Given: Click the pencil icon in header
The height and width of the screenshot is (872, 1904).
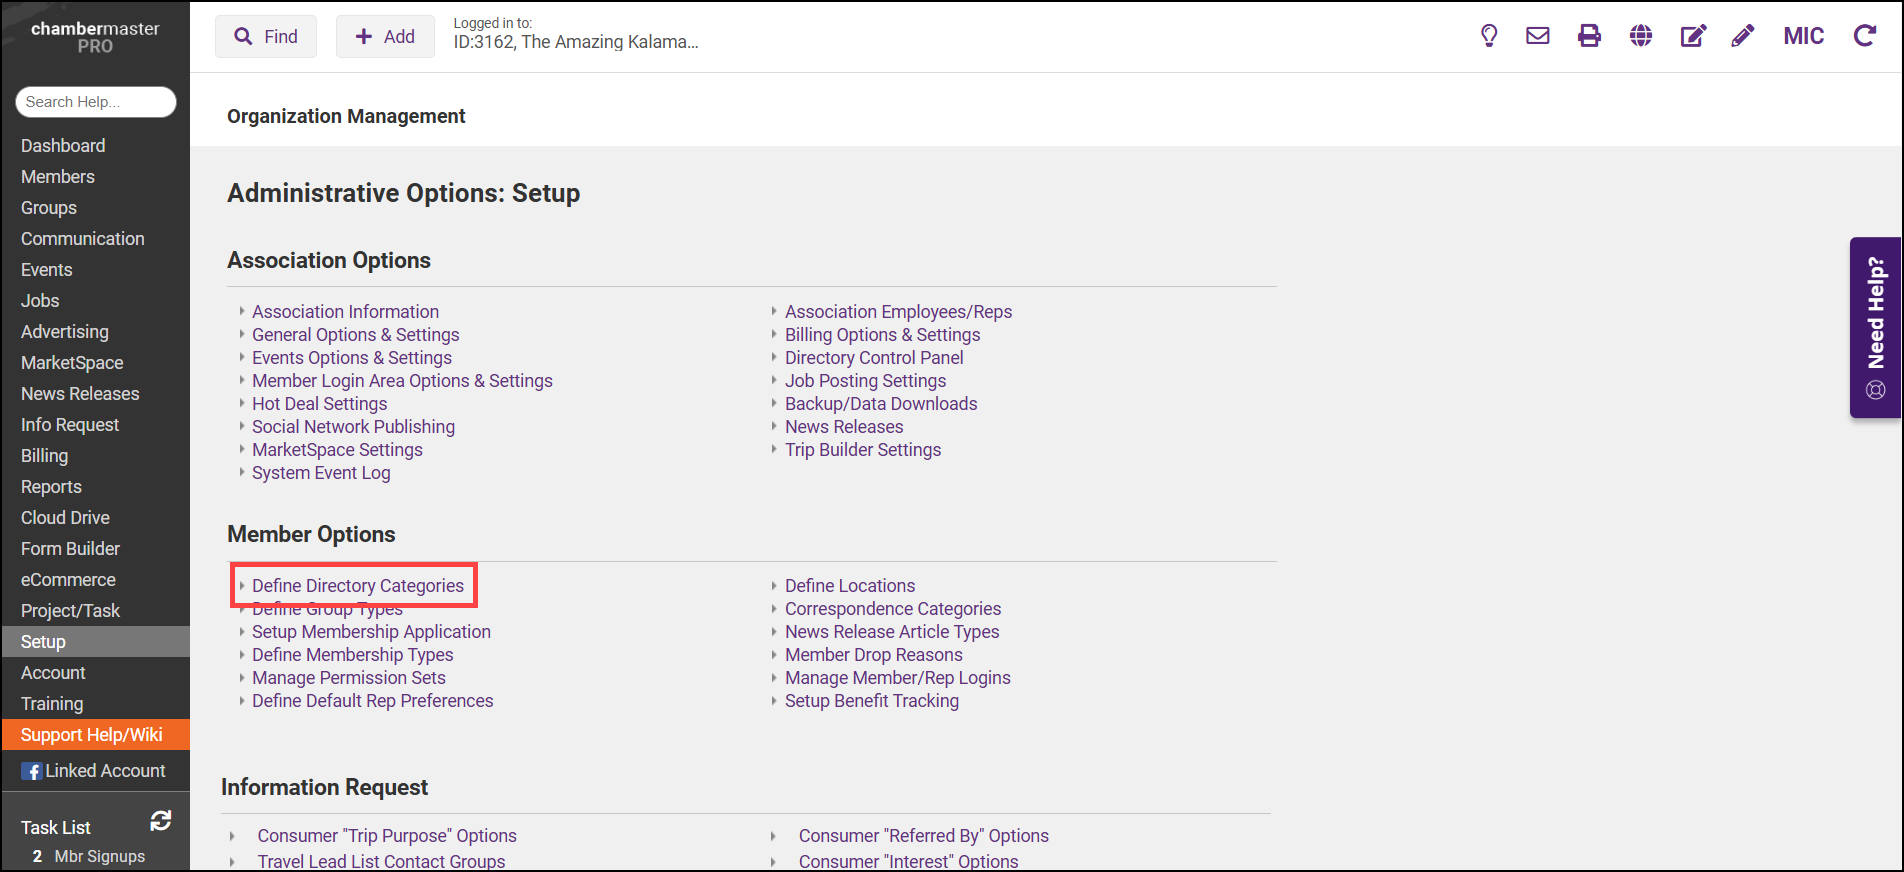Looking at the screenshot, I should click(1743, 36).
